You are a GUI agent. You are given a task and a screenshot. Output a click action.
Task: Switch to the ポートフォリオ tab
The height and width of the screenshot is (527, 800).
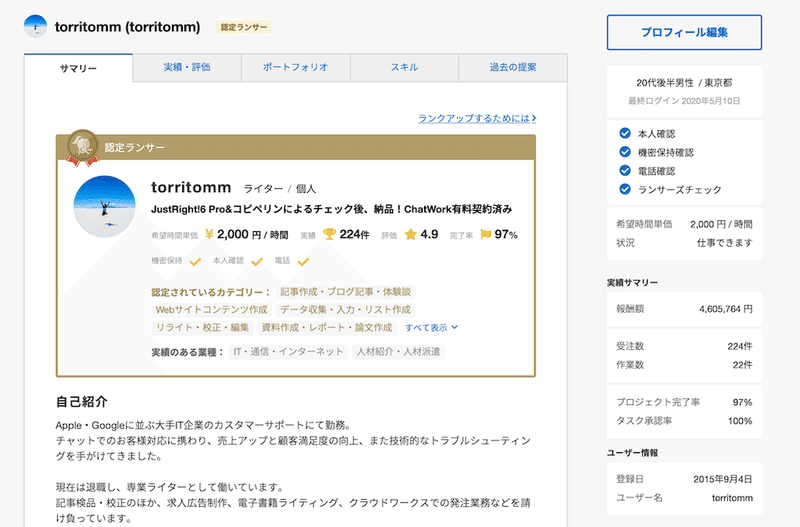point(295,67)
